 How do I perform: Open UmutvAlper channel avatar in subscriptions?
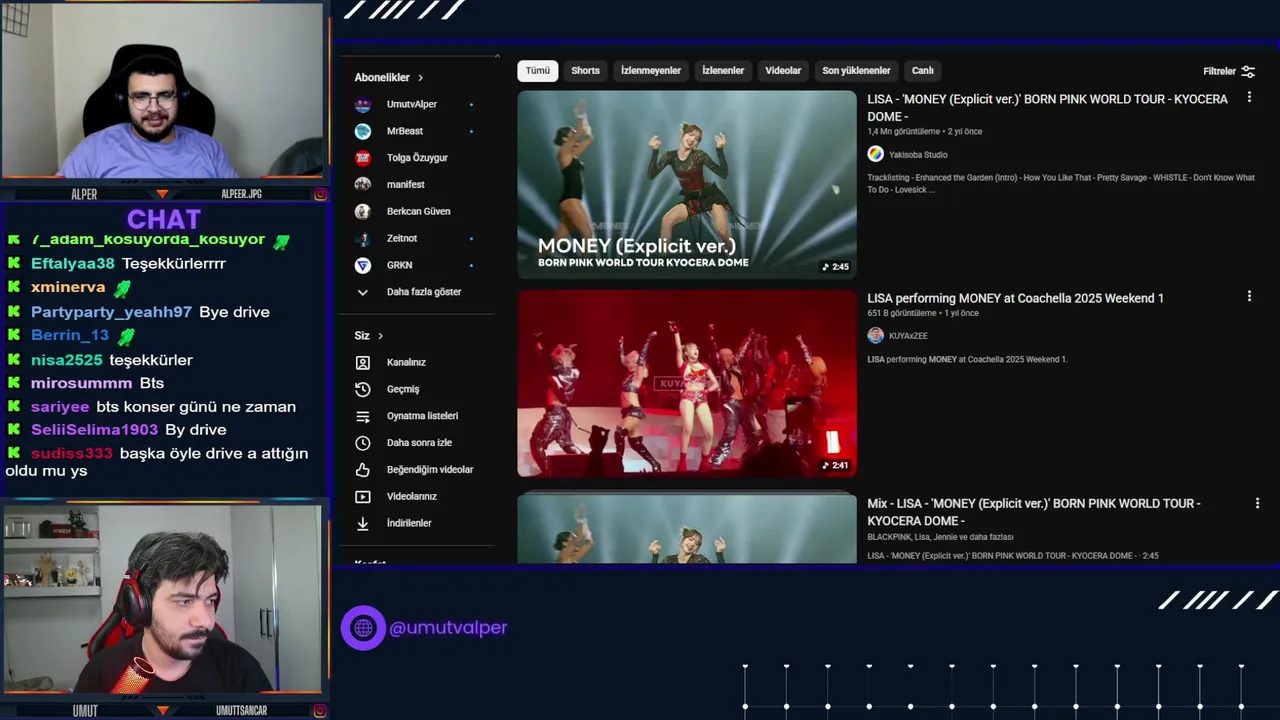click(363, 104)
